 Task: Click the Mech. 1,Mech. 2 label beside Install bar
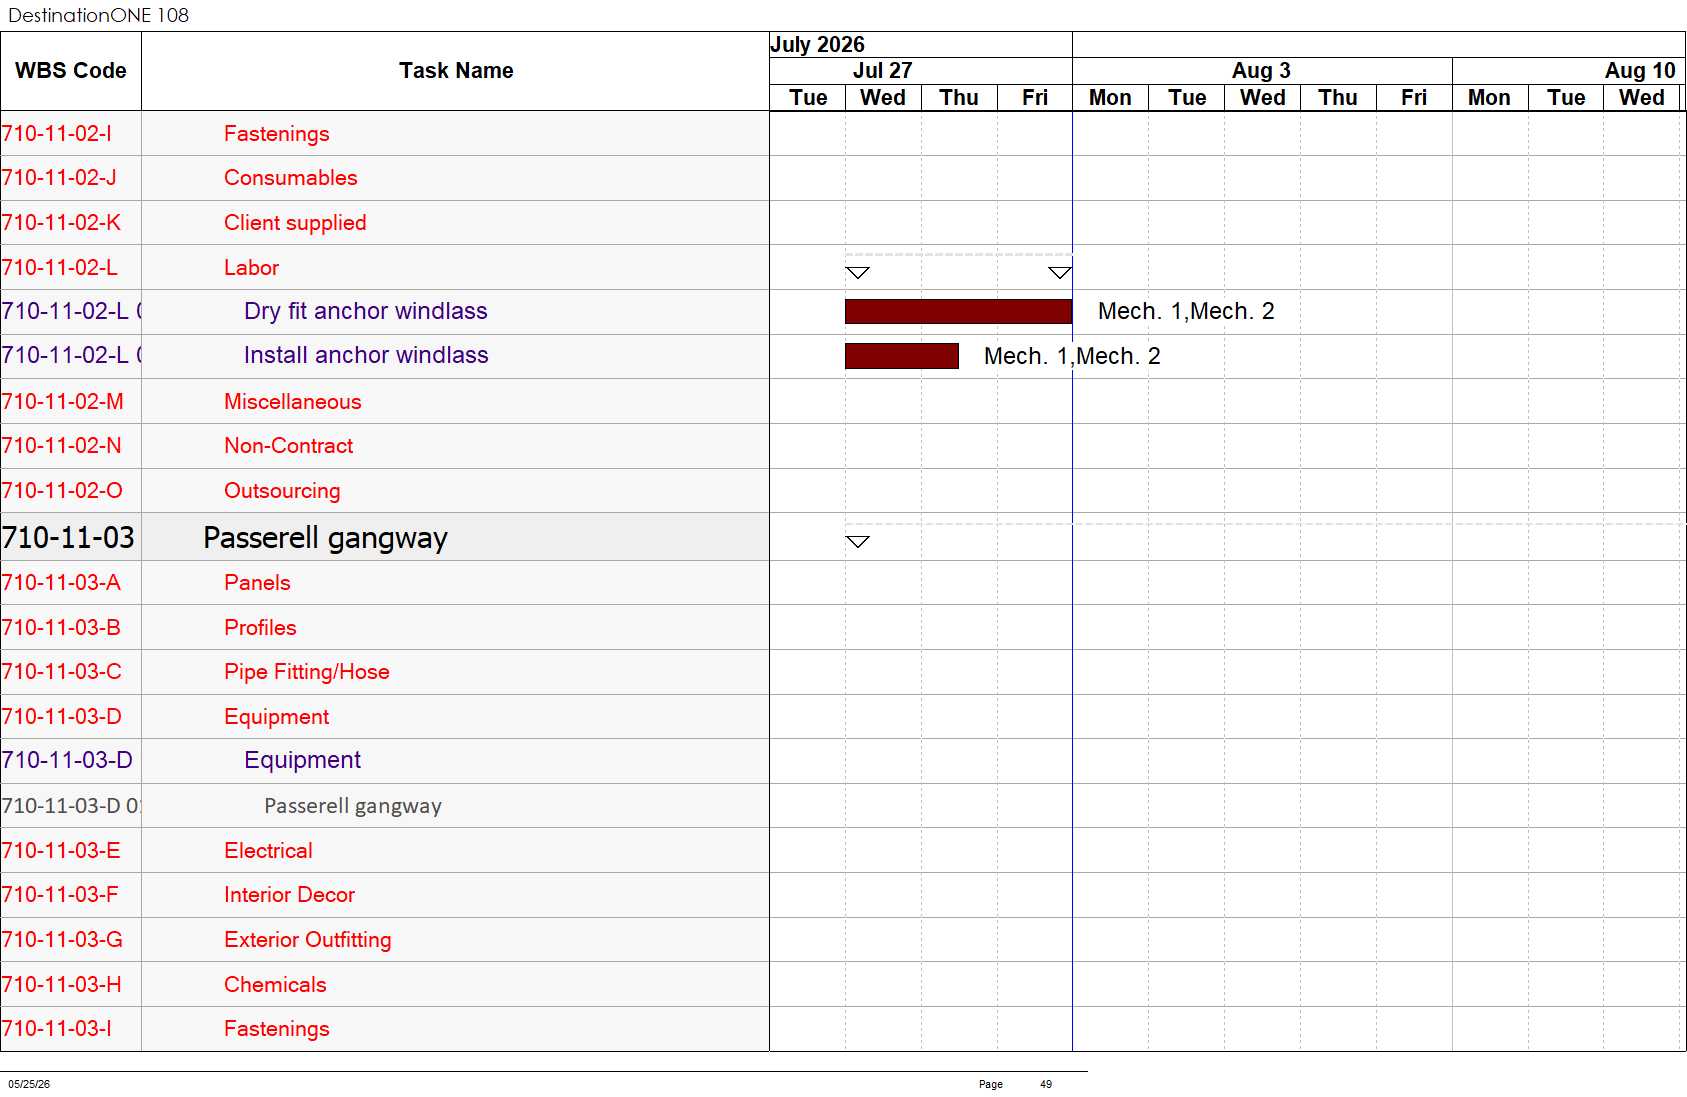pyautogui.click(x=1072, y=356)
